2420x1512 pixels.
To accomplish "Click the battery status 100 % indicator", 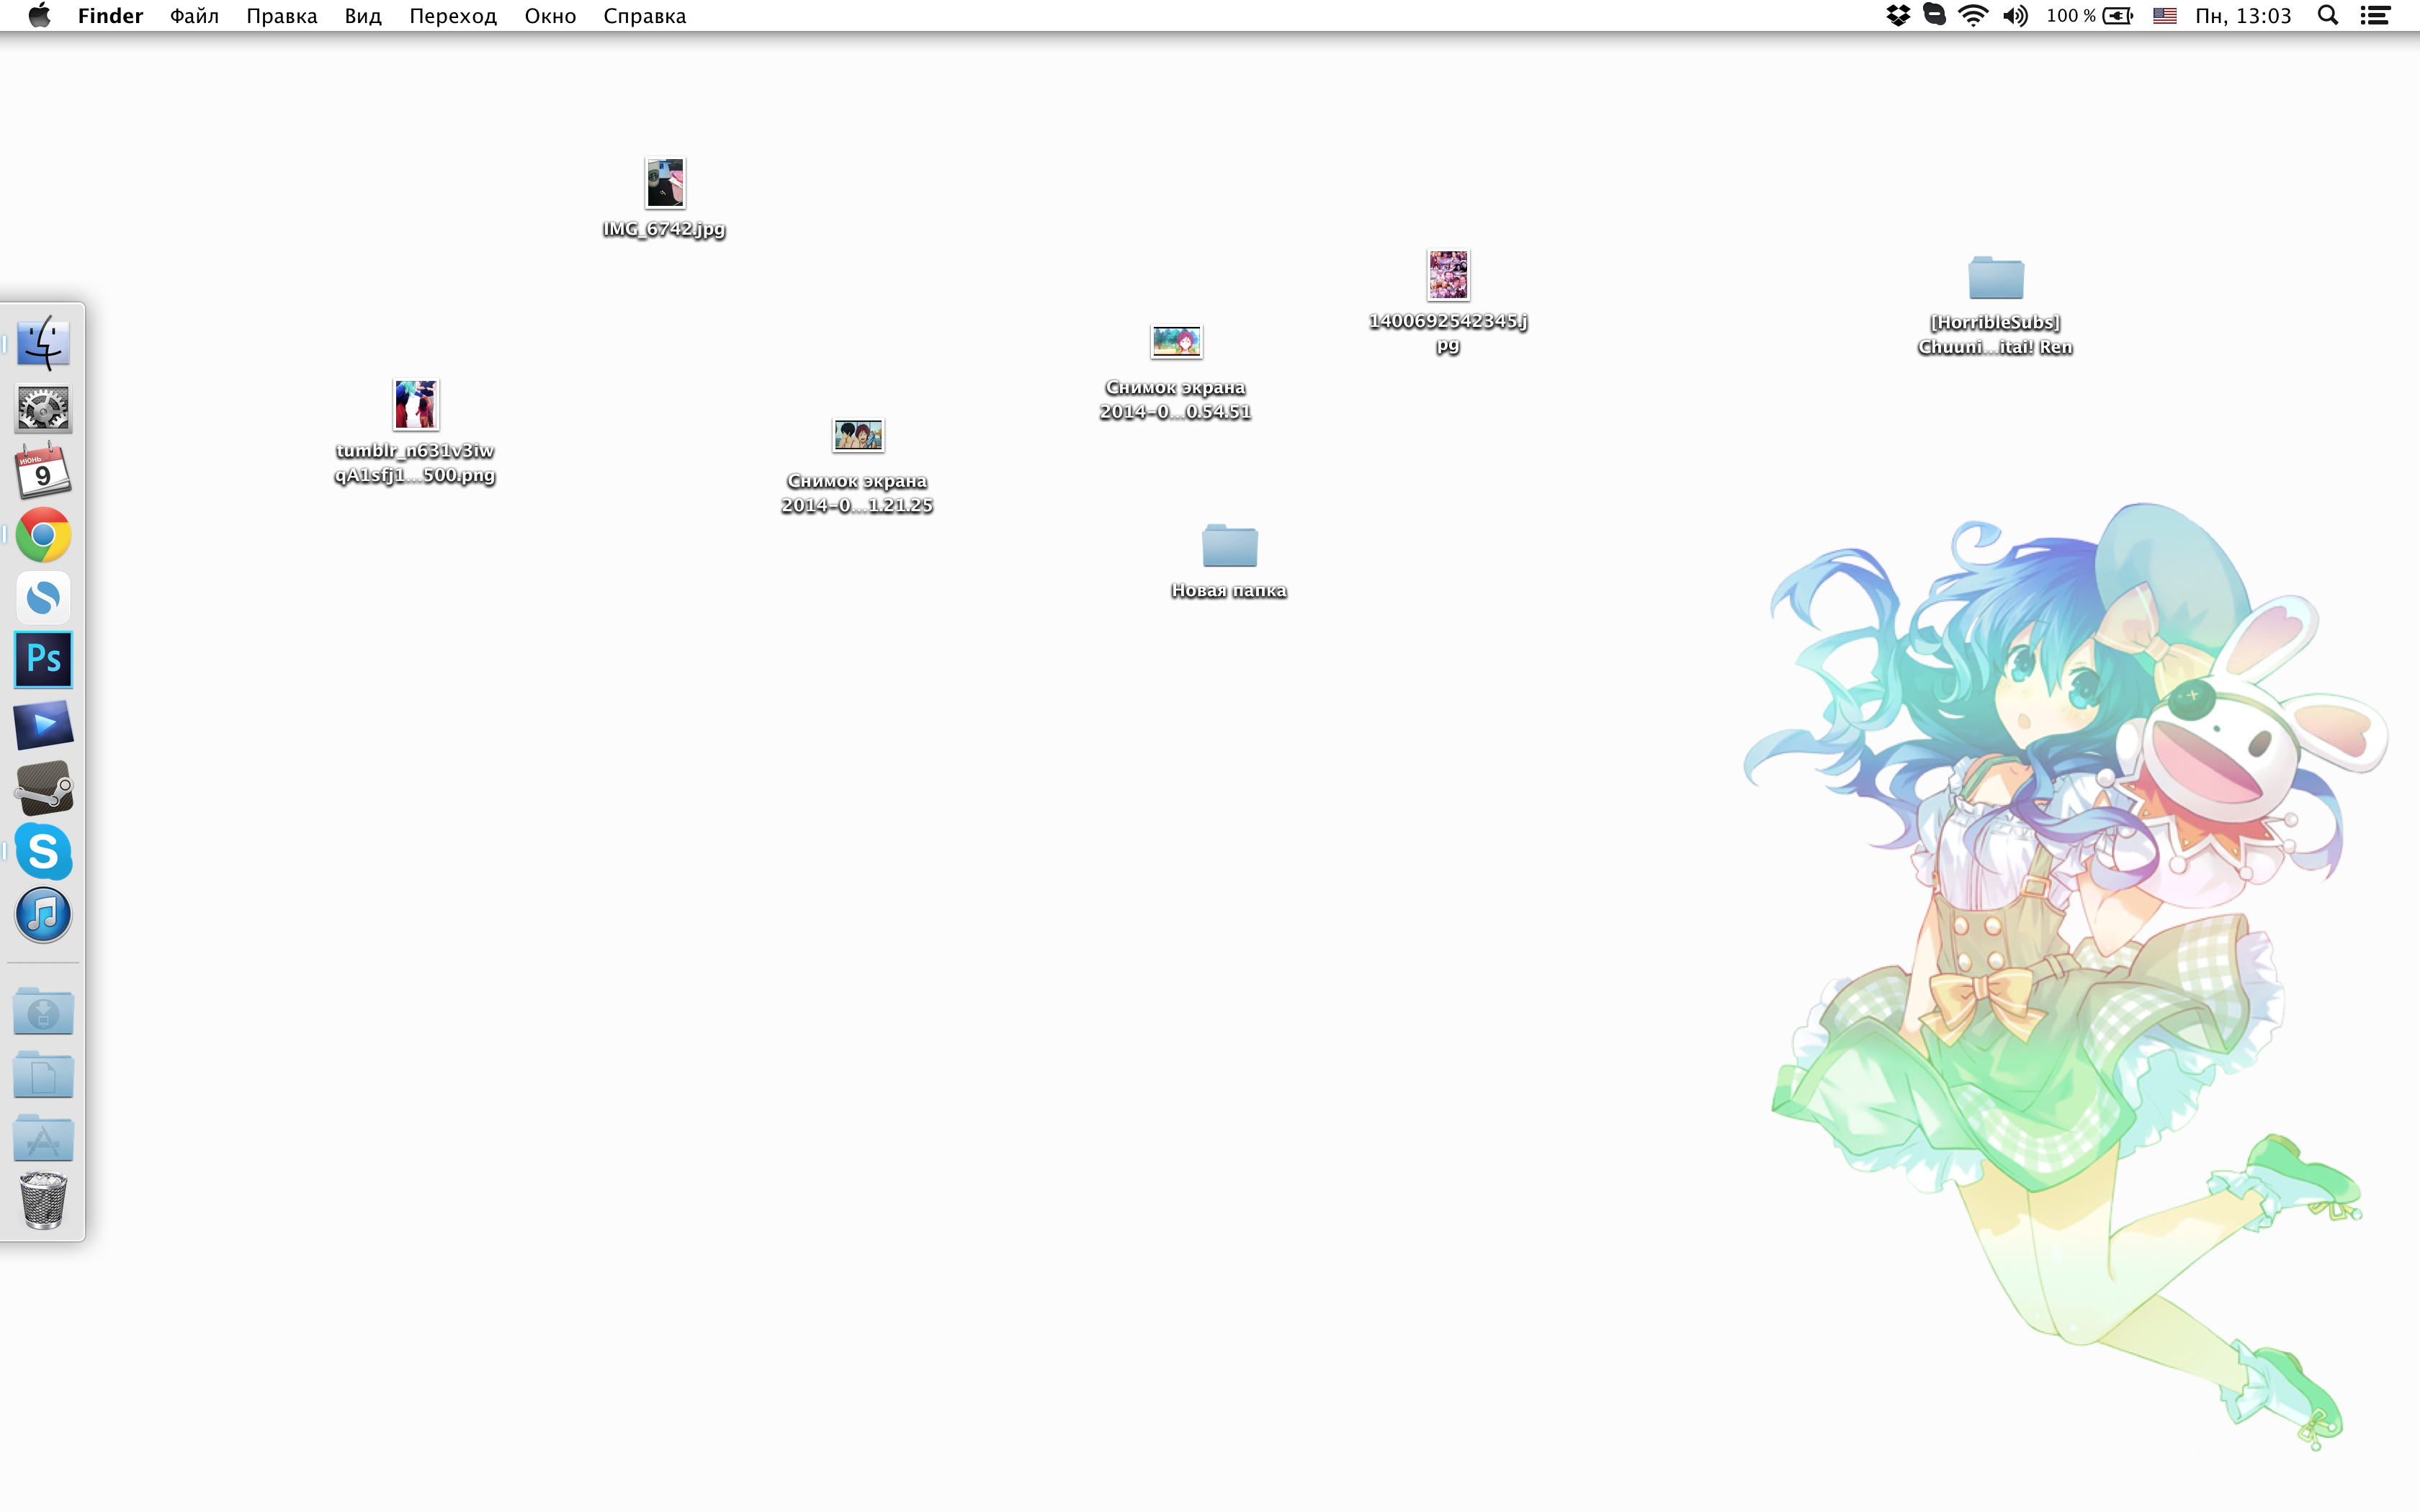I will coord(2090,15).
